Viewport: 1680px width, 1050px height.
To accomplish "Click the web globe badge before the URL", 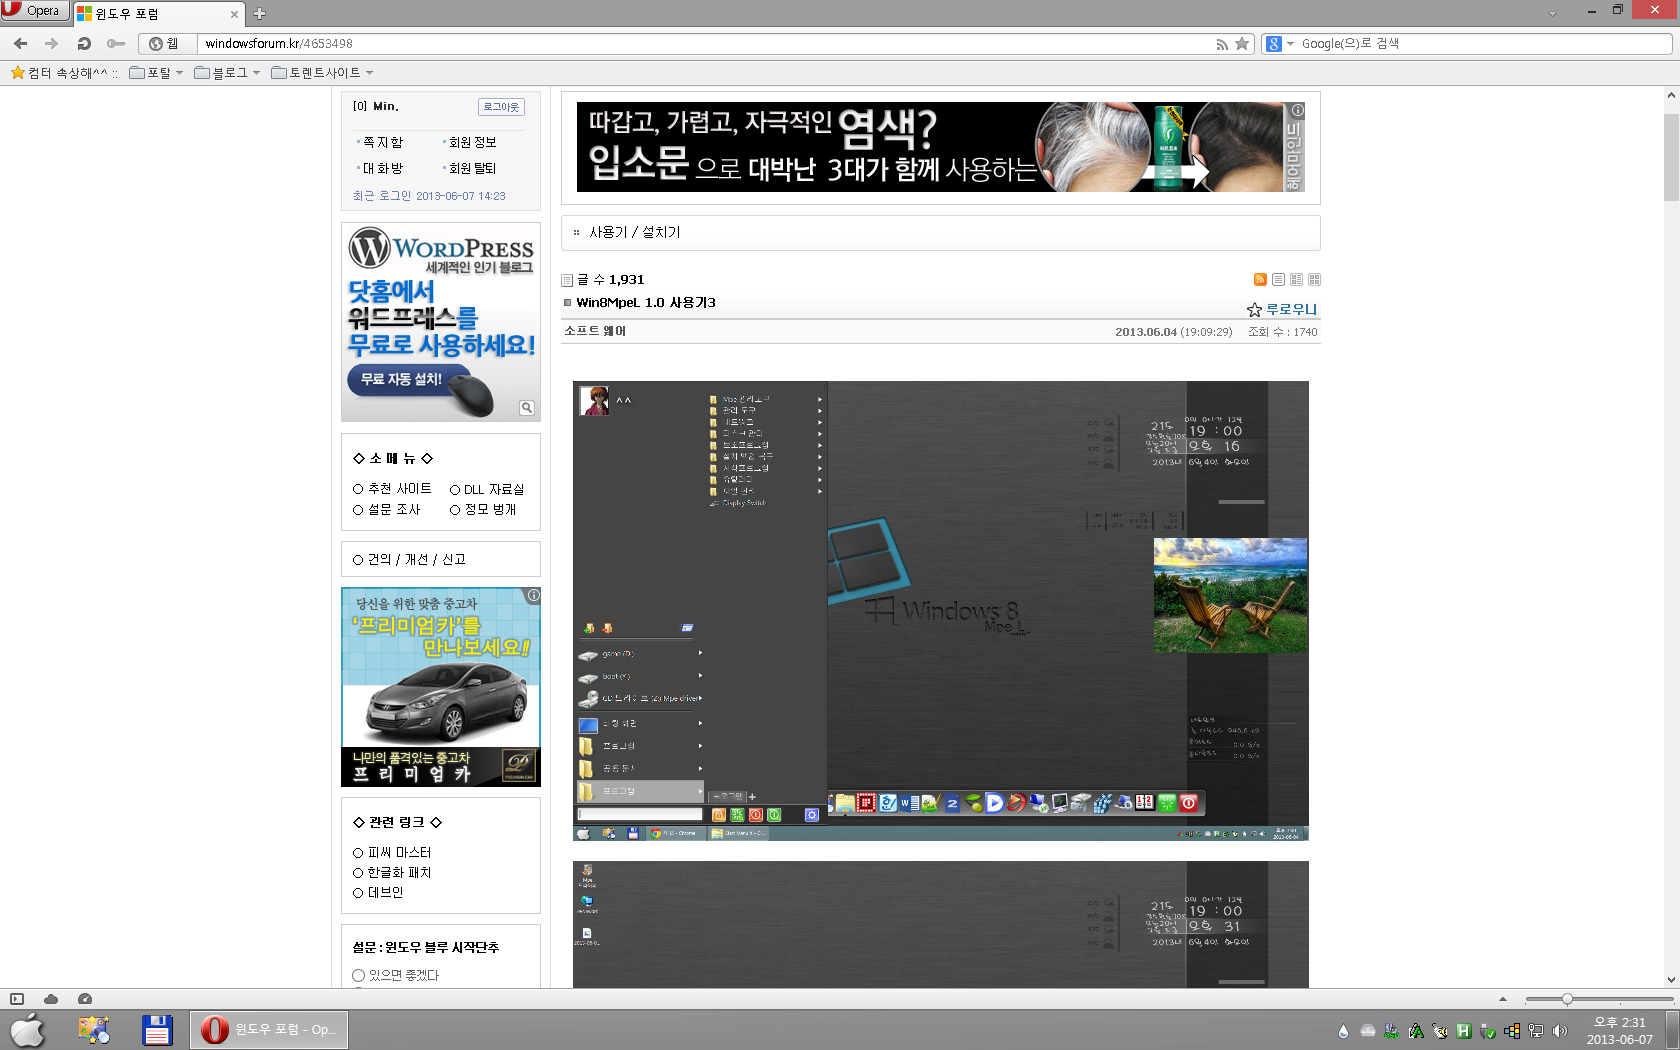I will (164, 43).
